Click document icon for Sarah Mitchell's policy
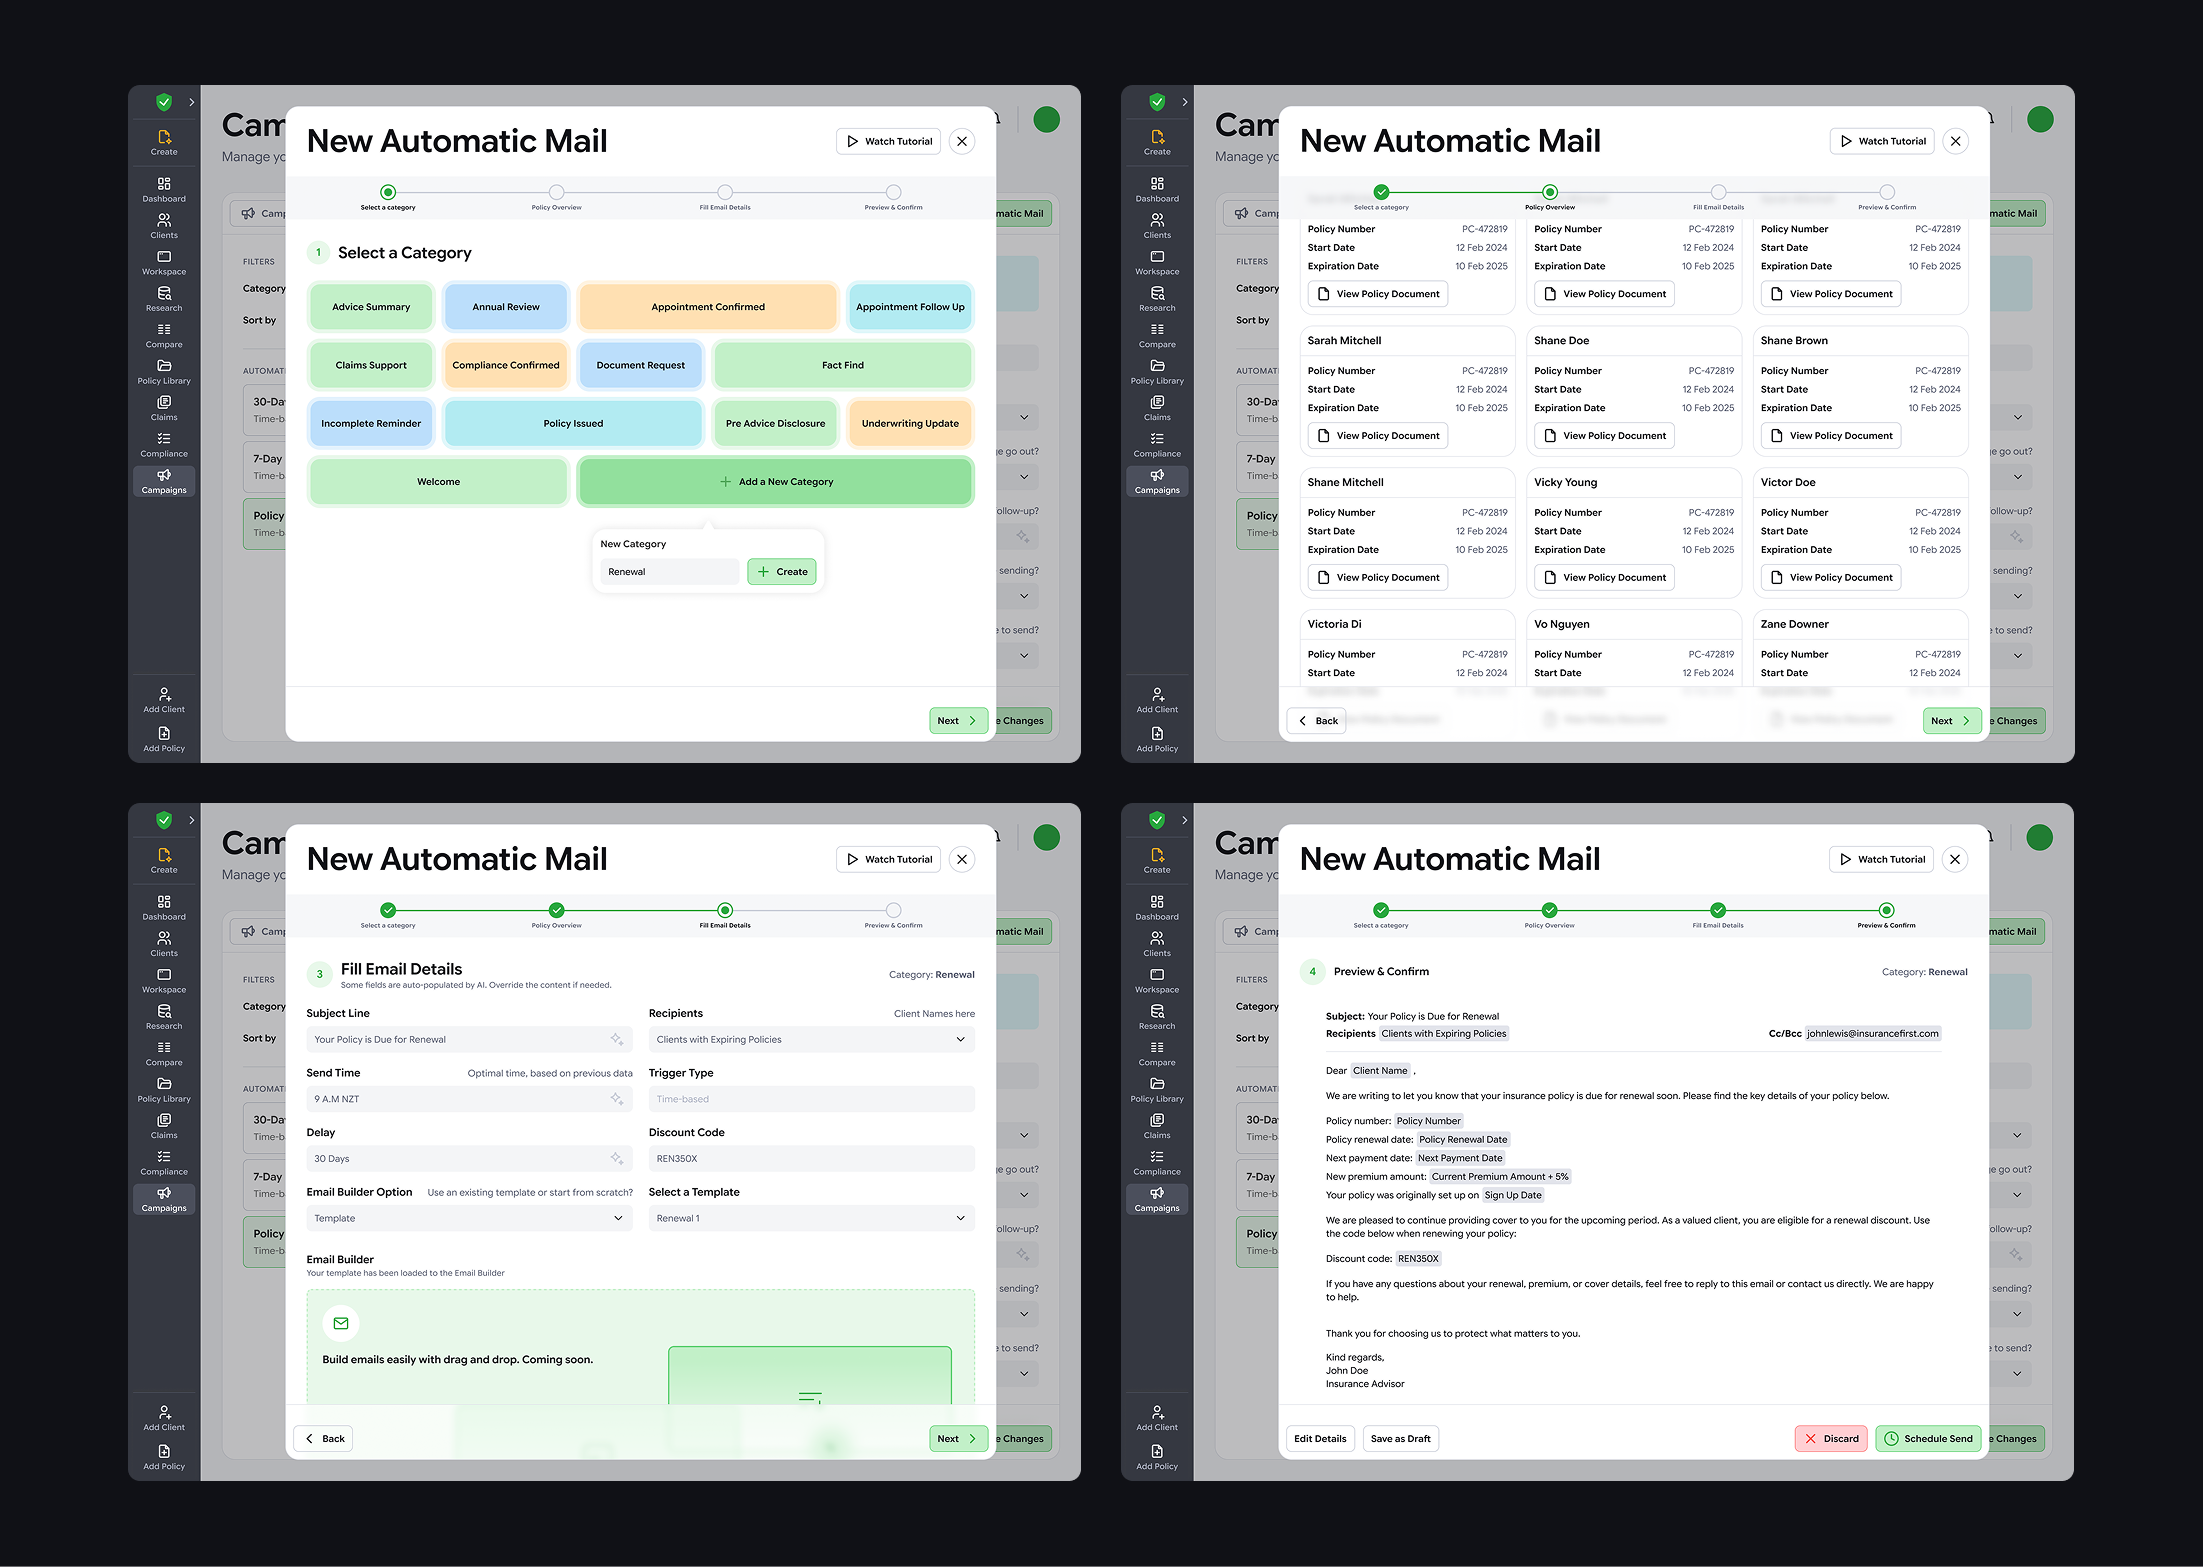 click(1323, 436)
